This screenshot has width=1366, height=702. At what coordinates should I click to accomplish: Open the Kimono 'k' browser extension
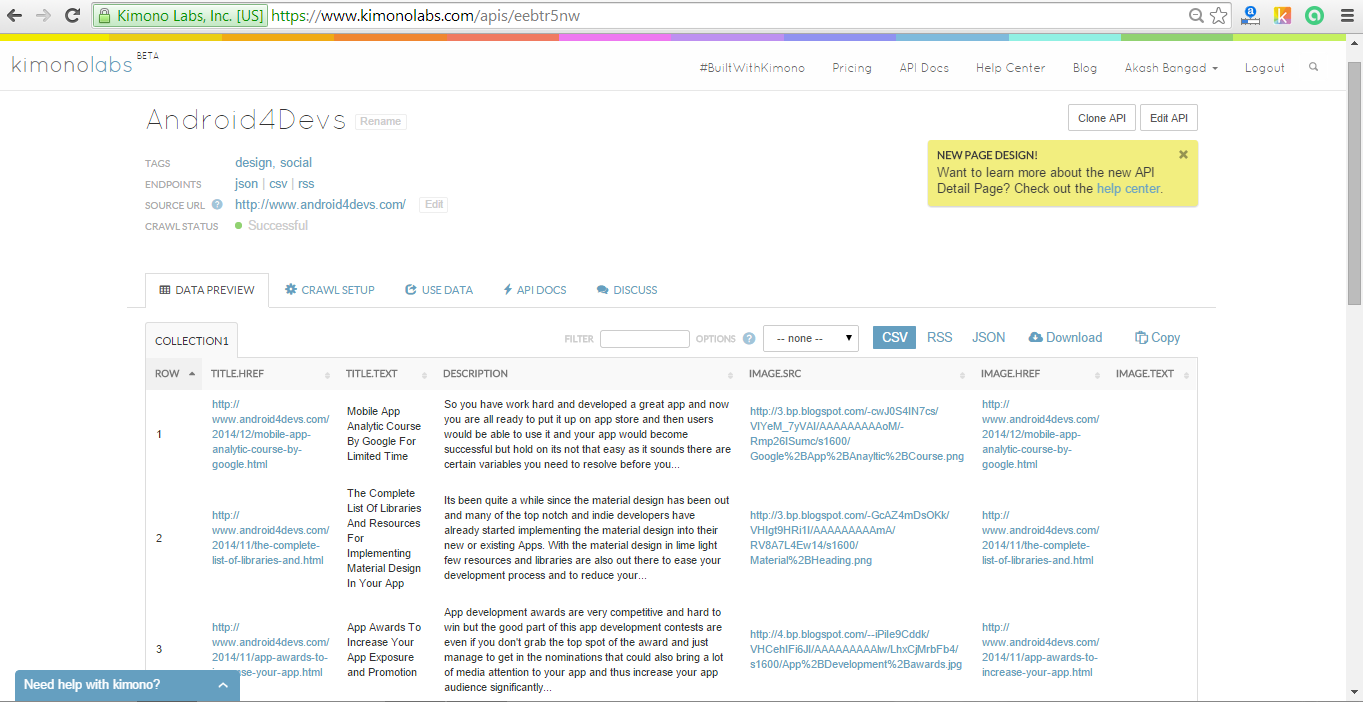point(1282,15)
